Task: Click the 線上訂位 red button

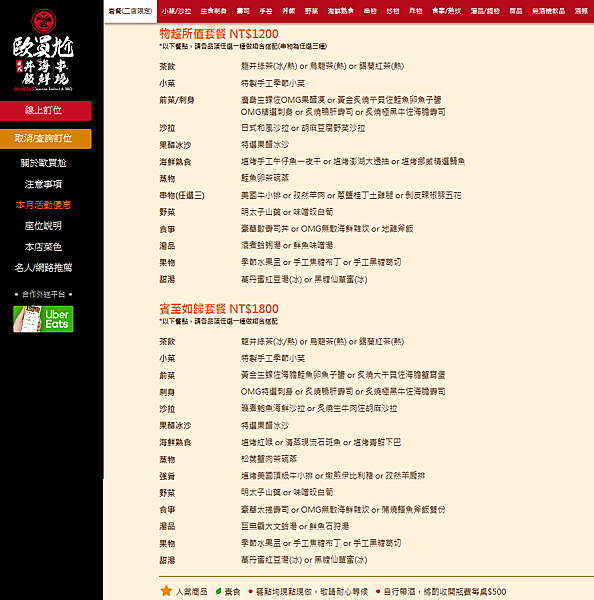Action: [x=46, y=111]
